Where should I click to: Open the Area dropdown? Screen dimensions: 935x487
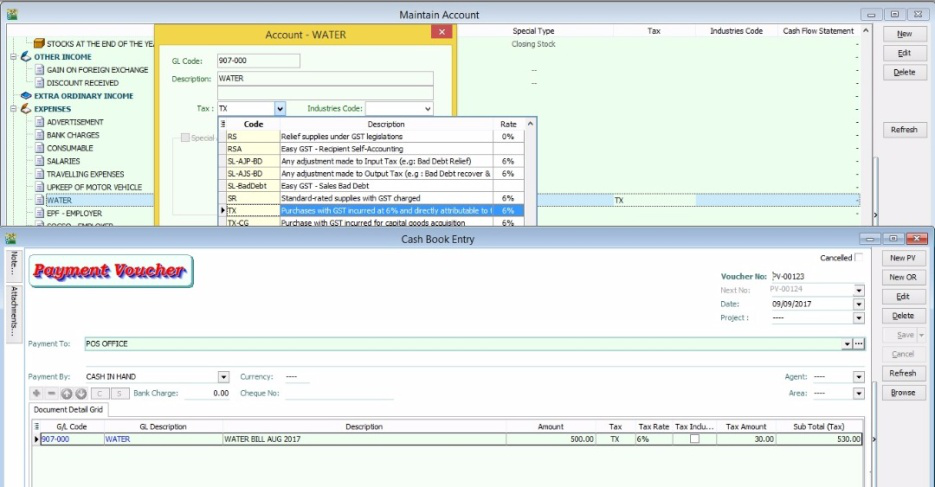859,393
